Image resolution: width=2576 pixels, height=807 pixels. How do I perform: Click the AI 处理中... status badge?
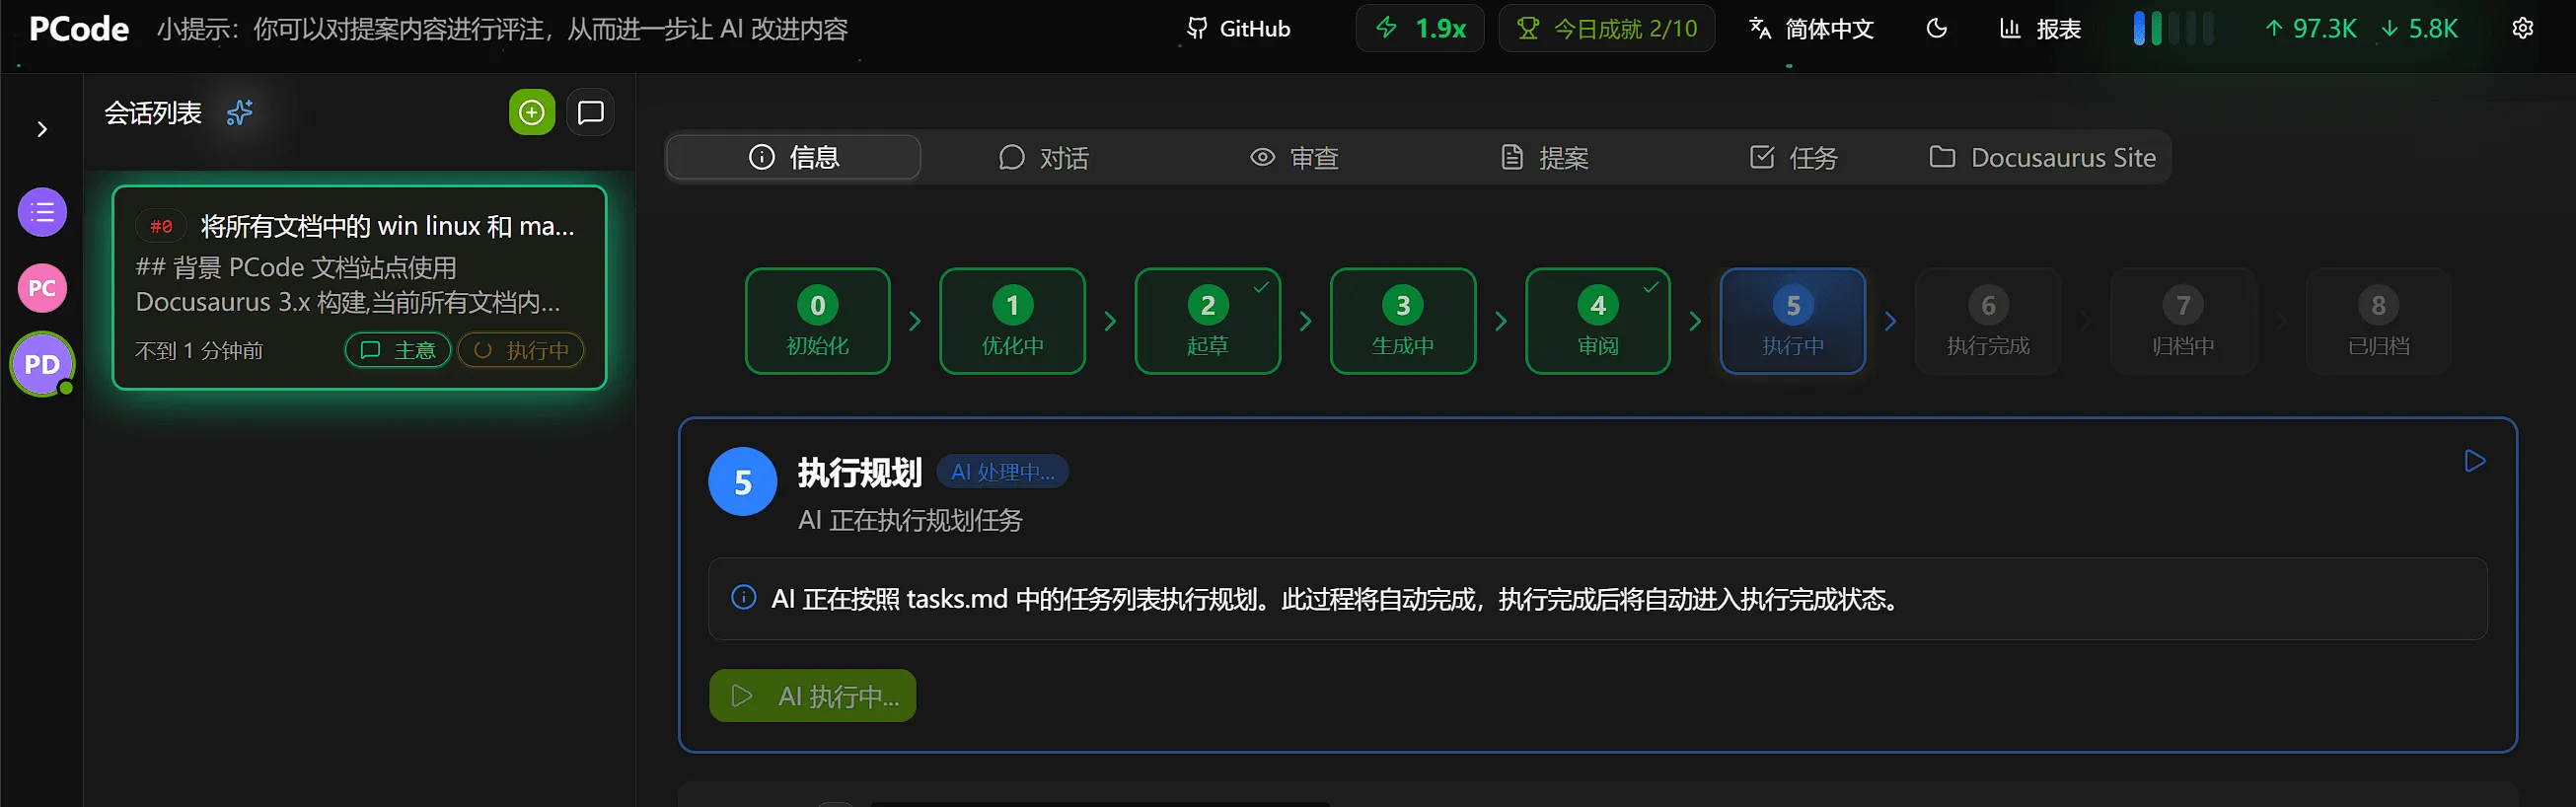(1002, 472)
